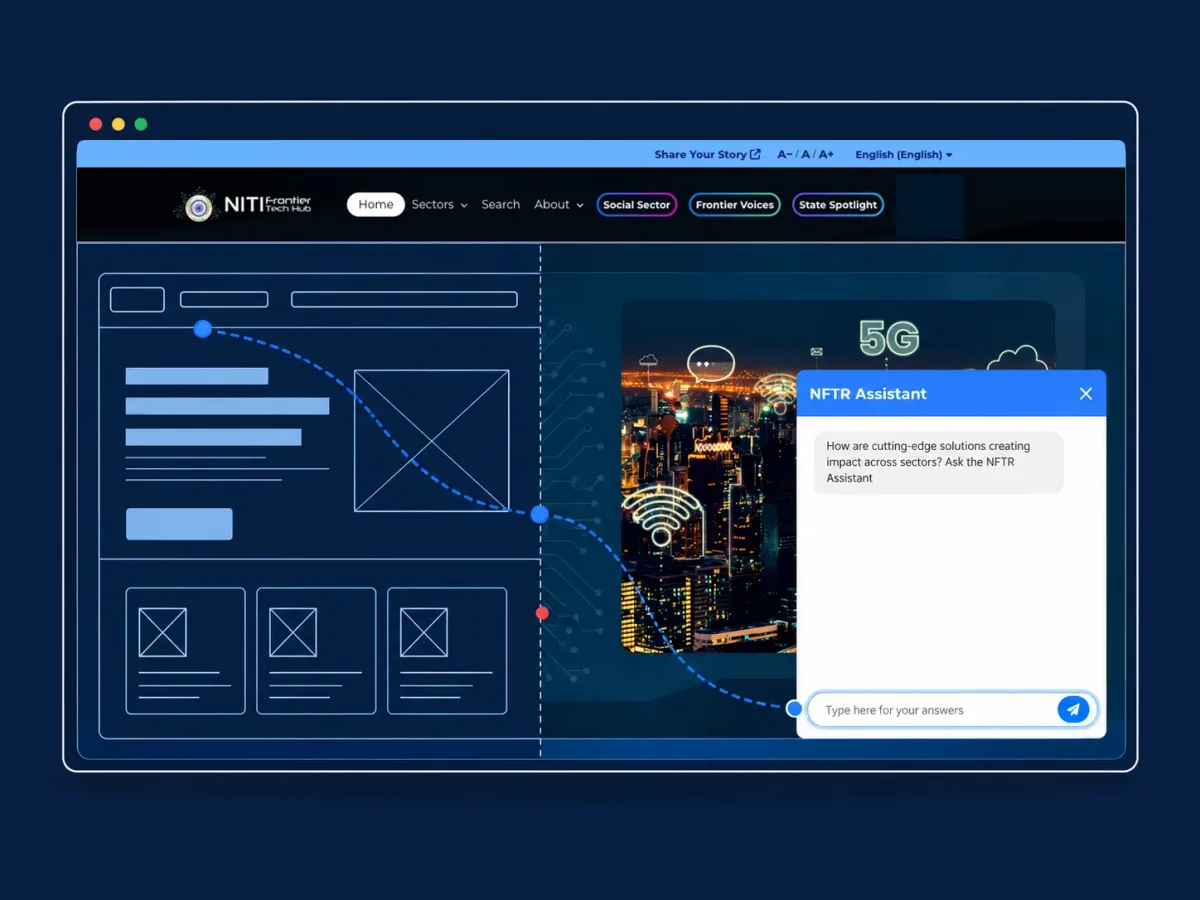Send message with paper plane icon
1200x900 pixels.
pyautogui.click(x=1073, y=710)
